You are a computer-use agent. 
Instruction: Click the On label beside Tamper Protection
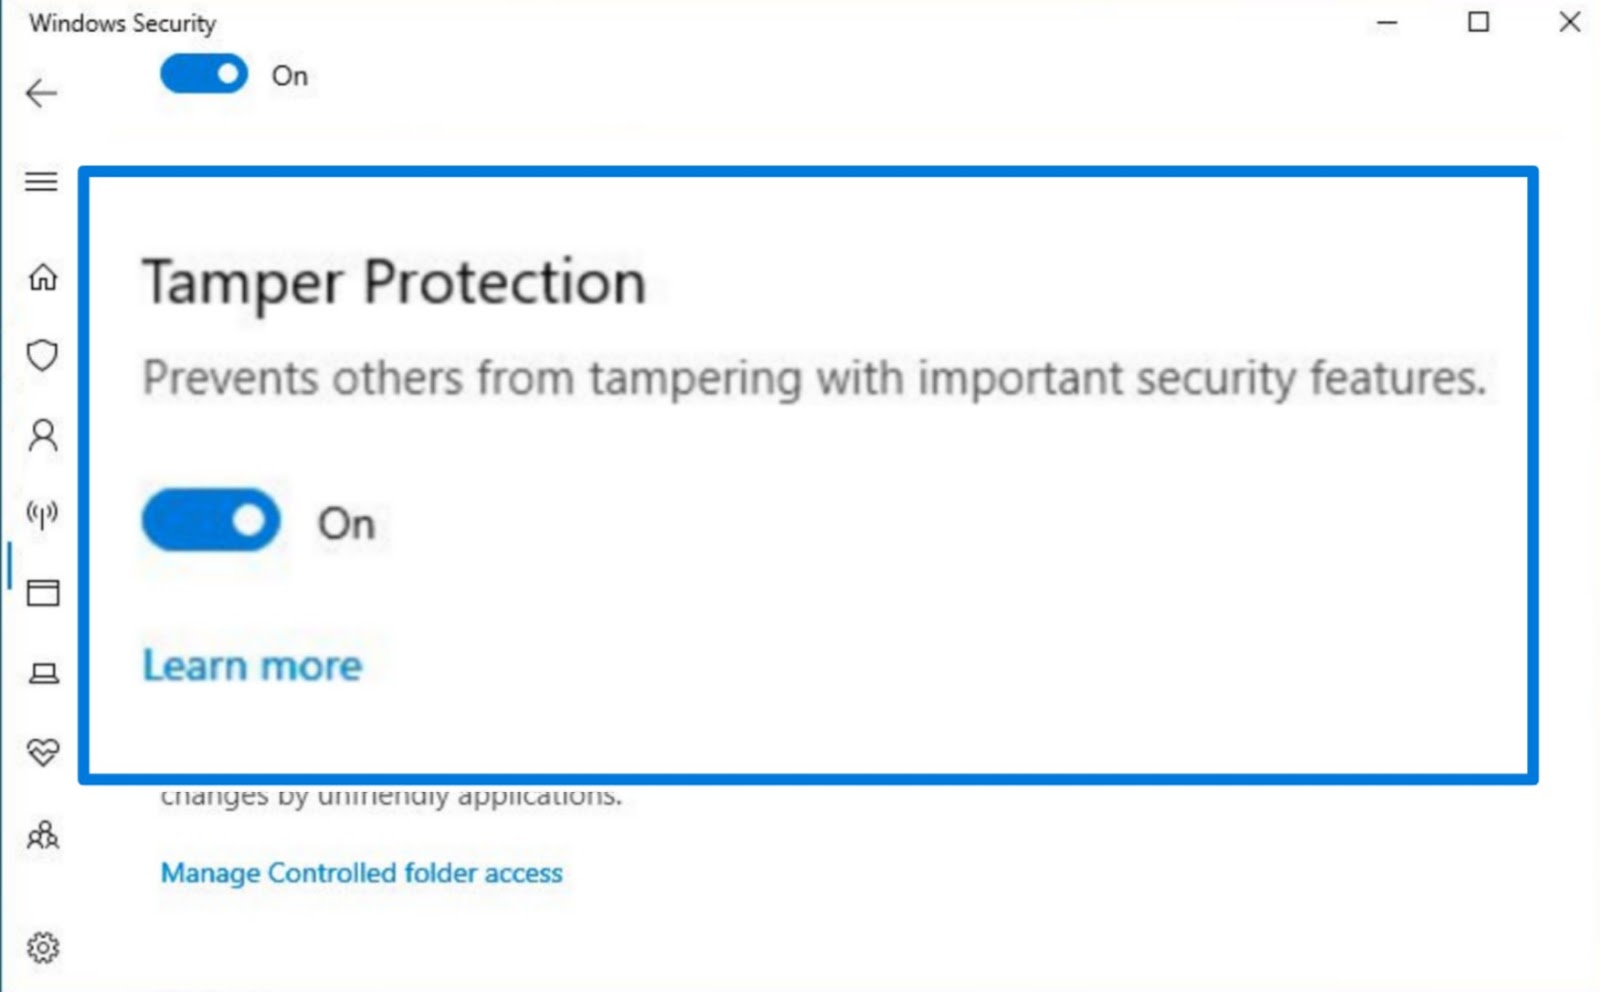(345, 521)
